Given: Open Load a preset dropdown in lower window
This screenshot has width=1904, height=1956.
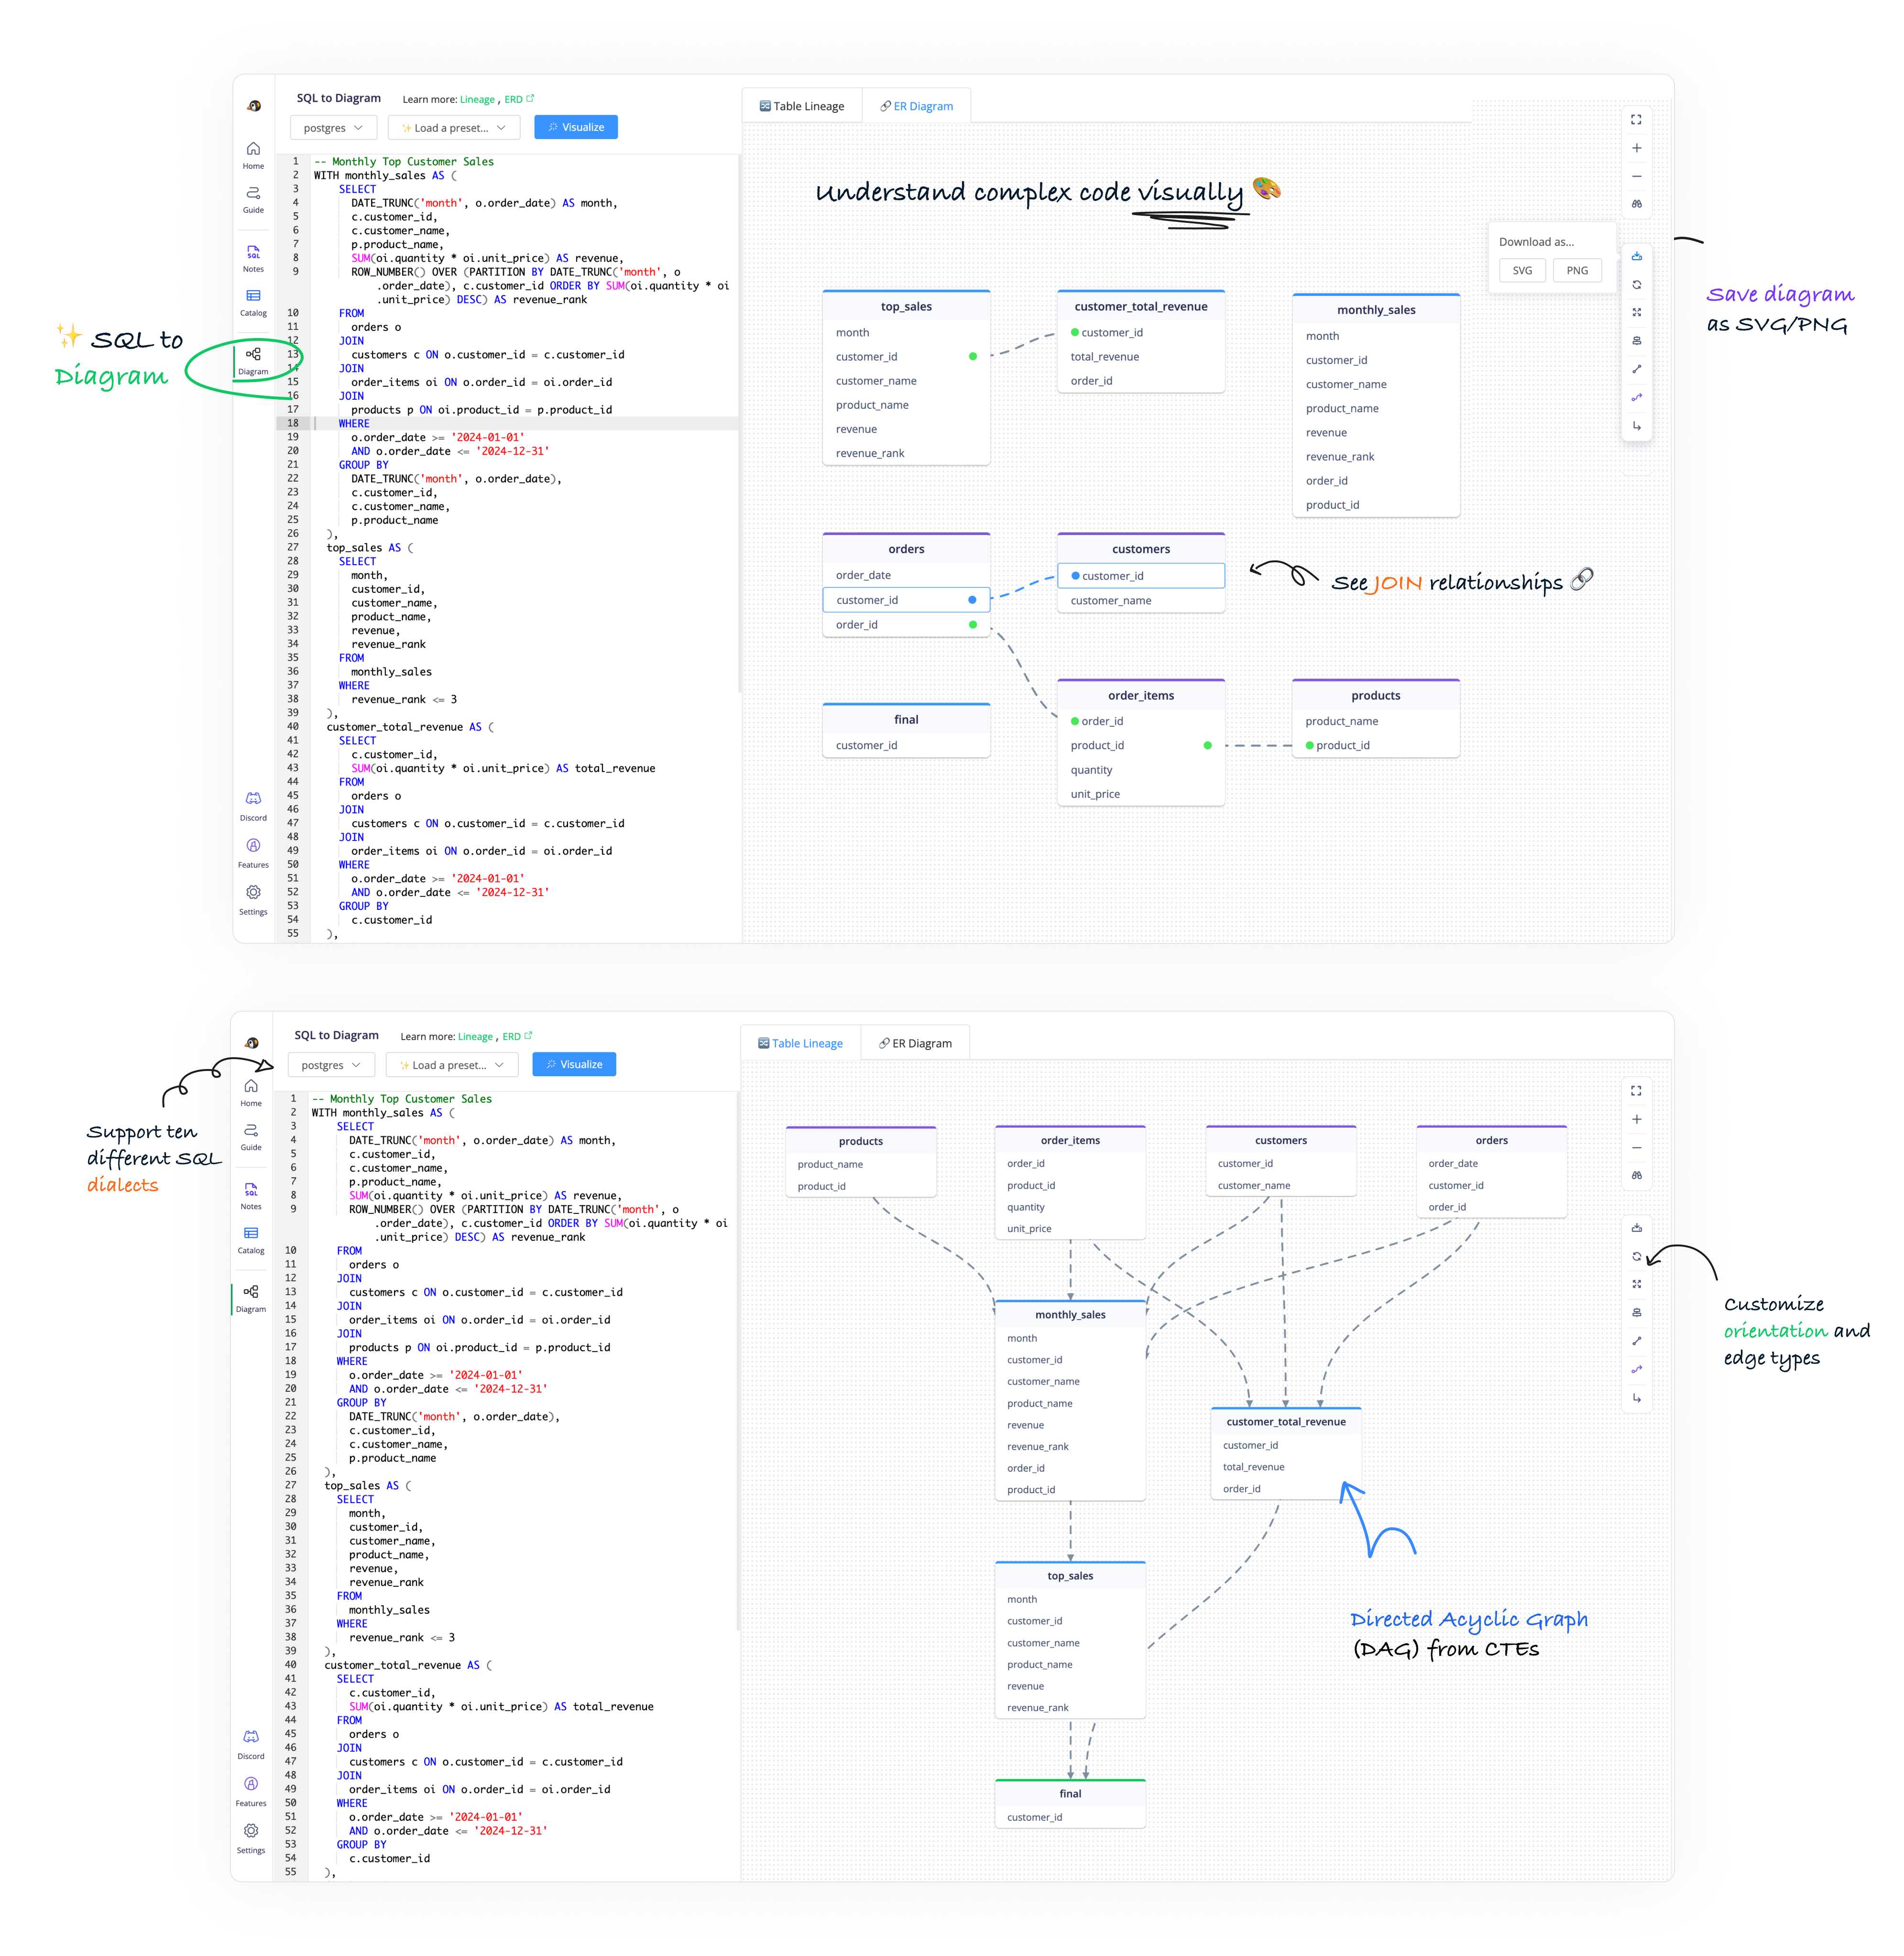Looking at the screenshot, I should [452, 1065].
